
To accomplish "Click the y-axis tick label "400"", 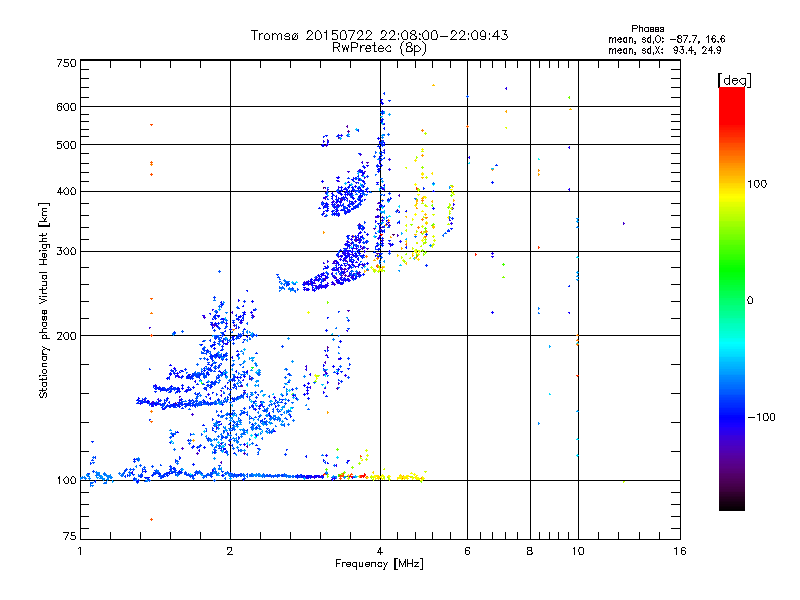I will coord(66,191).
